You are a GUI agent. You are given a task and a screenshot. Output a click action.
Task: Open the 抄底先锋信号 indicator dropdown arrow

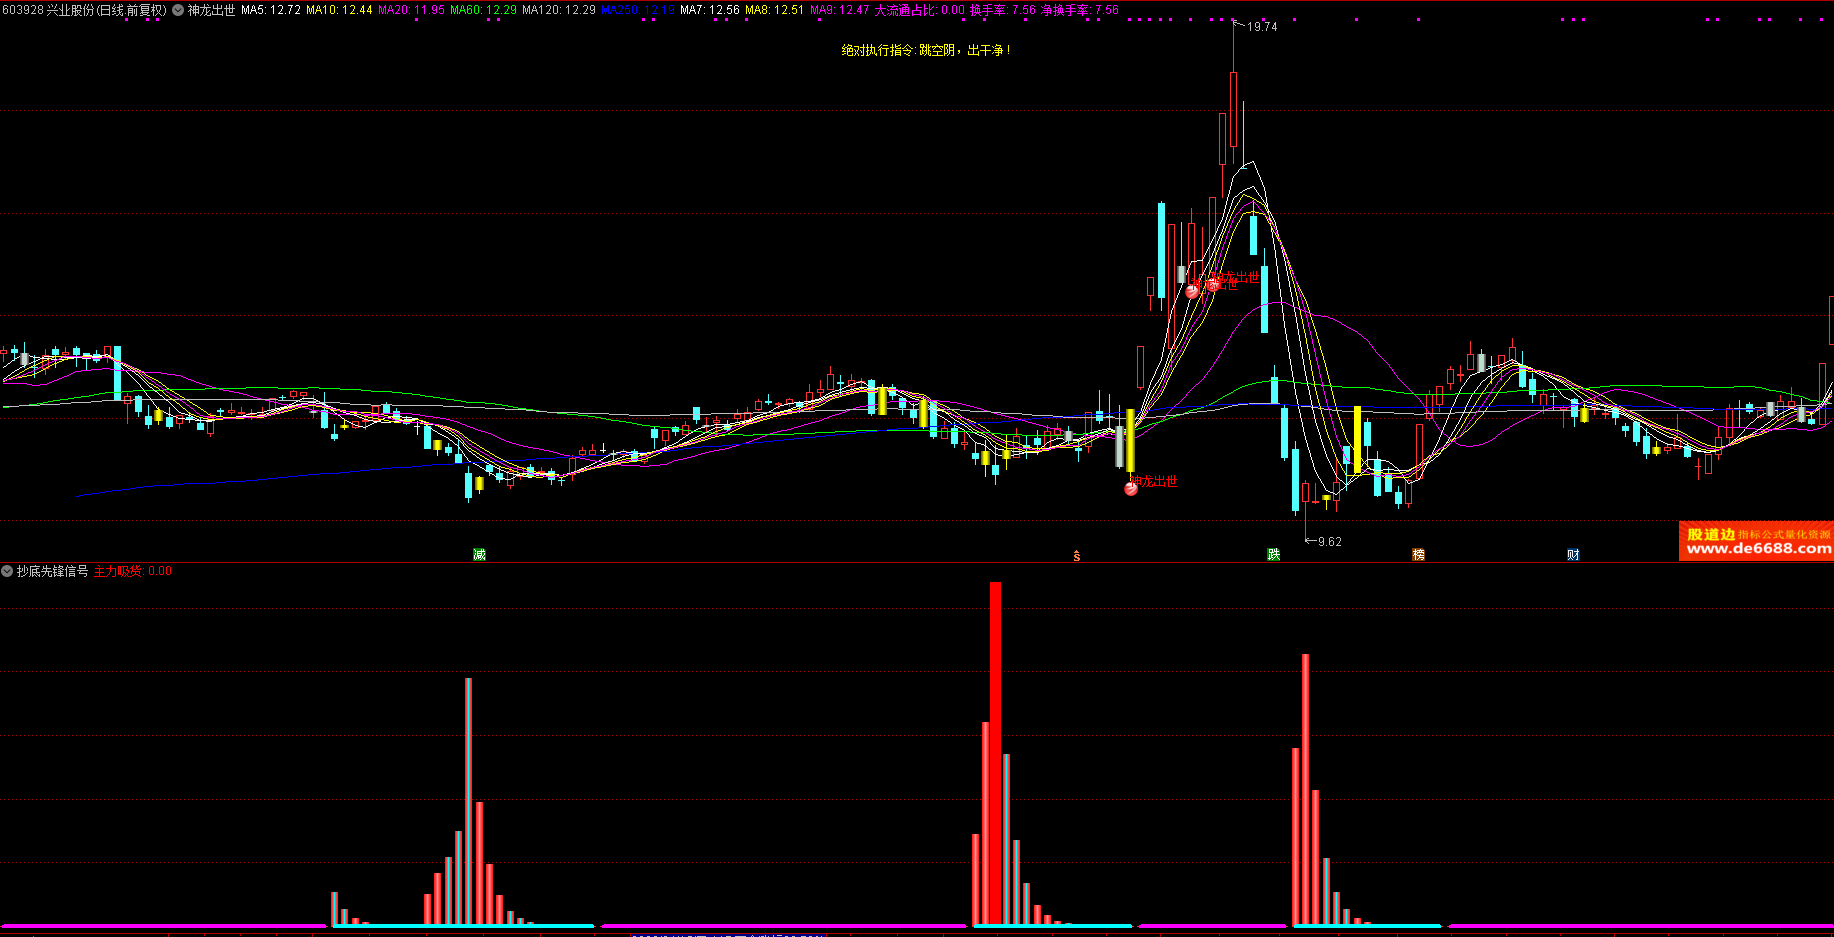pos(7,571)
